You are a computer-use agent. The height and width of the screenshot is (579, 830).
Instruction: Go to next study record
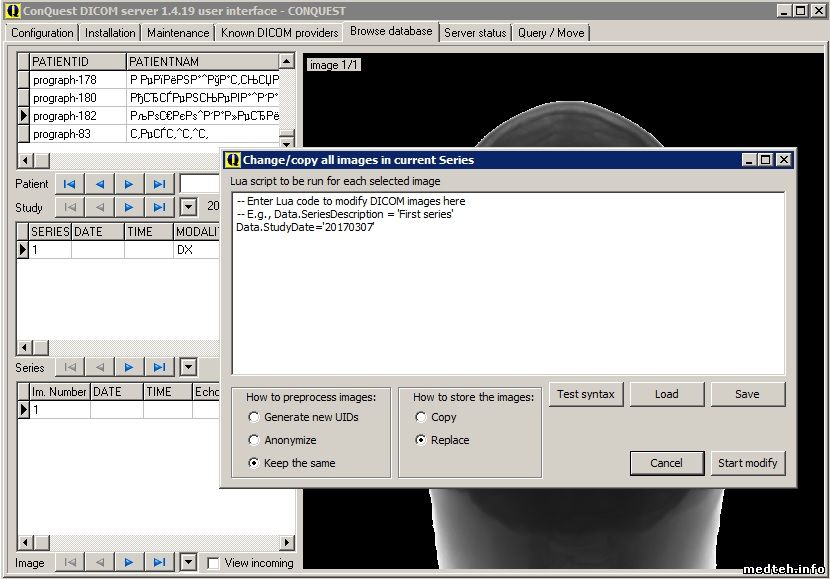tap(129, 207)
